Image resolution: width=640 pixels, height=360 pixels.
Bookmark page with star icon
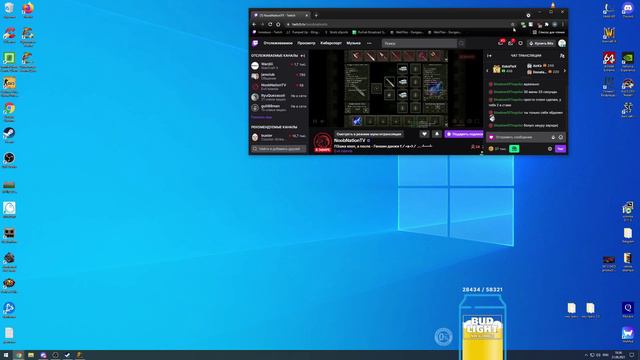click(513, 24)
